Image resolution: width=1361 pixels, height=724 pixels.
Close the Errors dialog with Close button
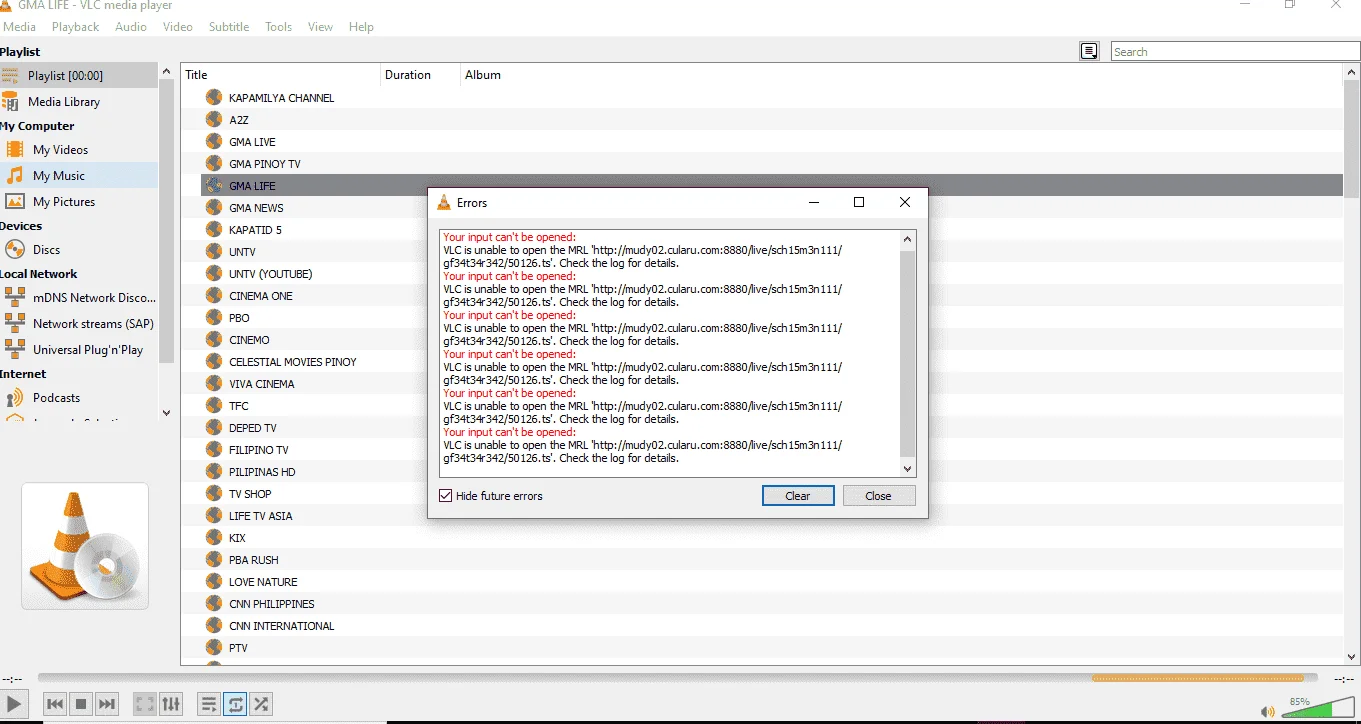click(x=878, y=496)
